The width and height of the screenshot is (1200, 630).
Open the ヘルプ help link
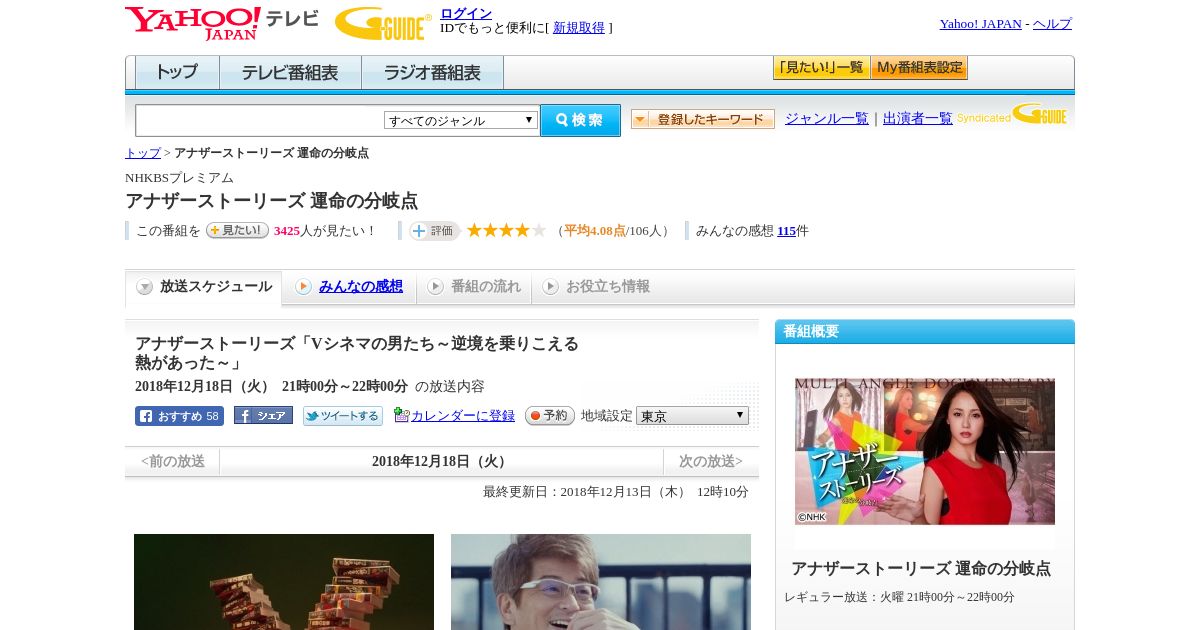point(1052,24)
